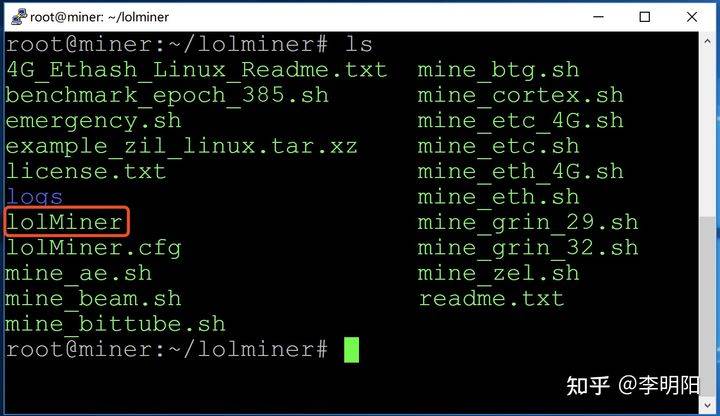This screenshot has height=416, width=720.
Task: Click the benchmark_epoch_385.sh file name
Action: coord(167,96)
